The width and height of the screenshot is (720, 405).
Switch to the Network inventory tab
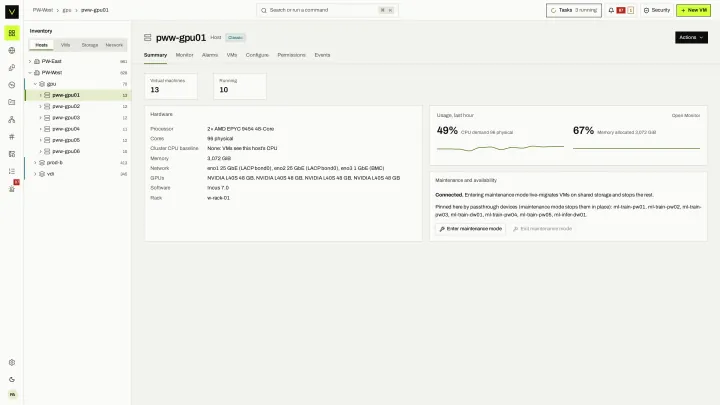[x=114, y=45]
